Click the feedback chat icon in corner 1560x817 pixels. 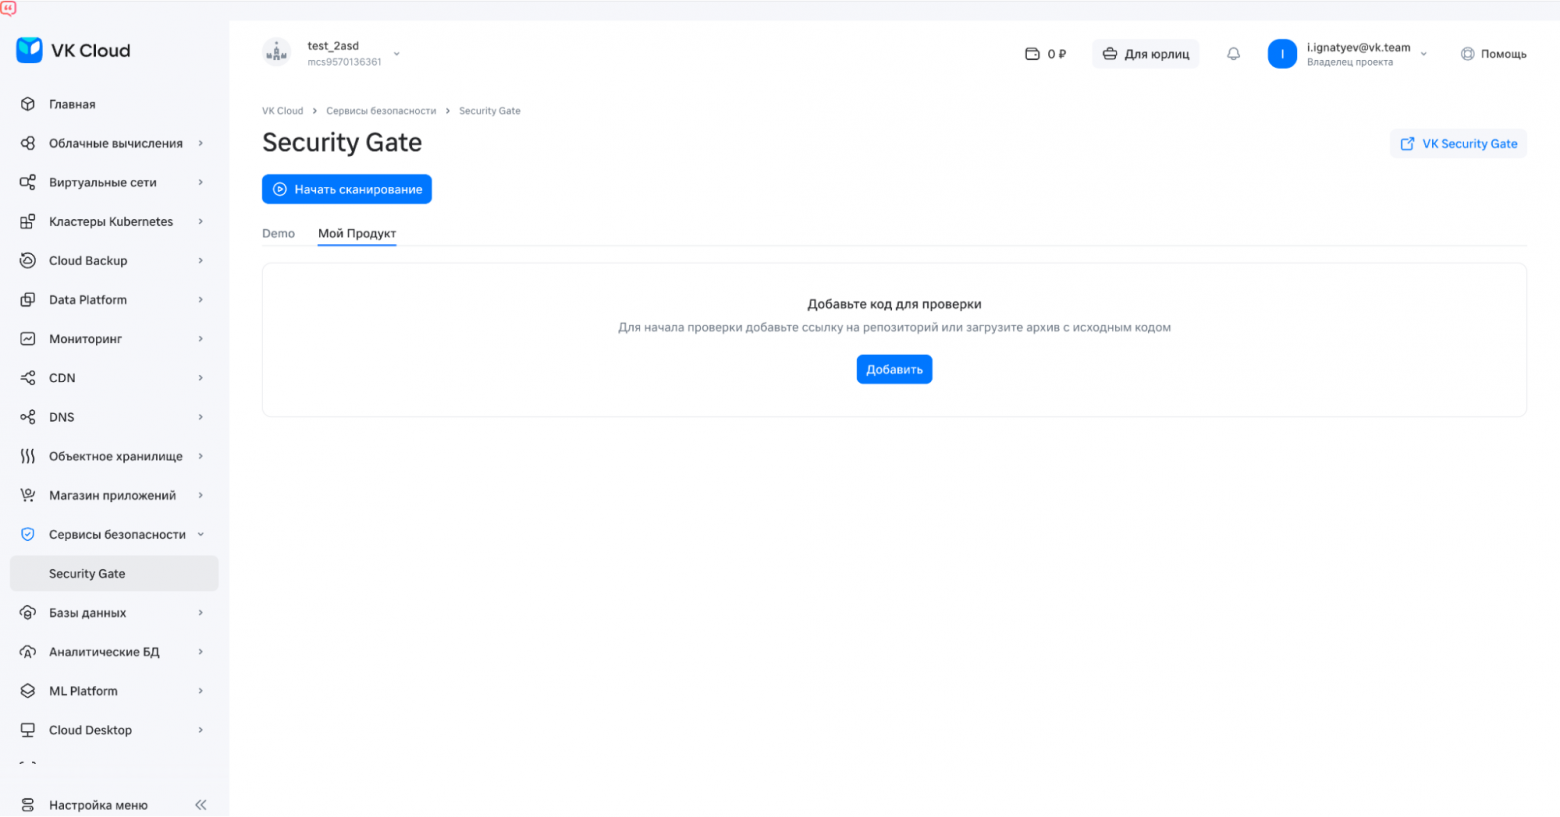click(9, 8)
